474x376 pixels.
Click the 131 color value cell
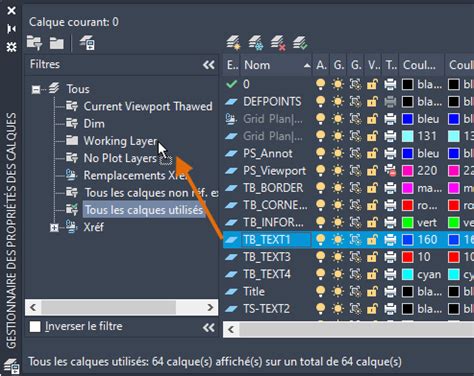point(427,136)
